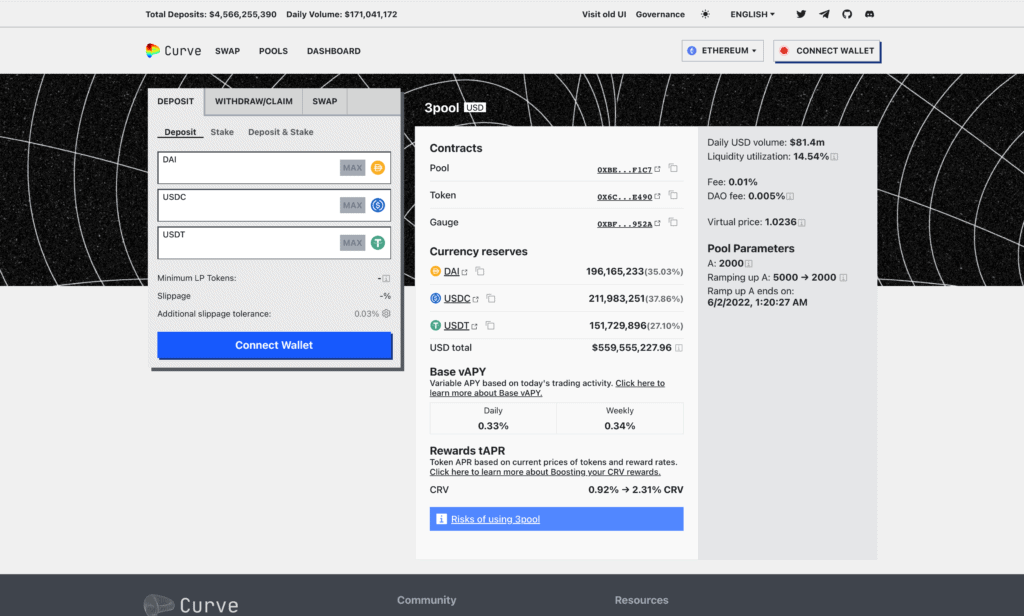Click the Twitter icon in the top bar
1024x616 pixels.
(801, 15)
